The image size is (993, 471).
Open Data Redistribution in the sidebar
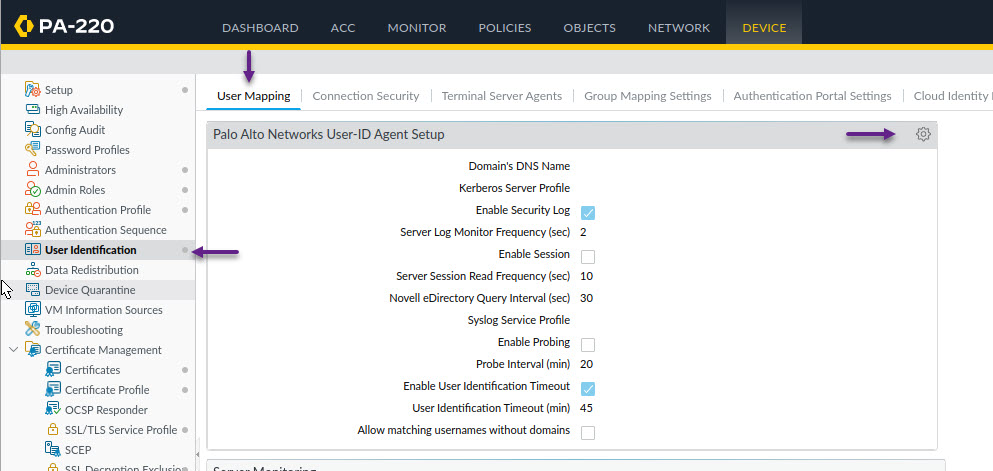[92, 270]
